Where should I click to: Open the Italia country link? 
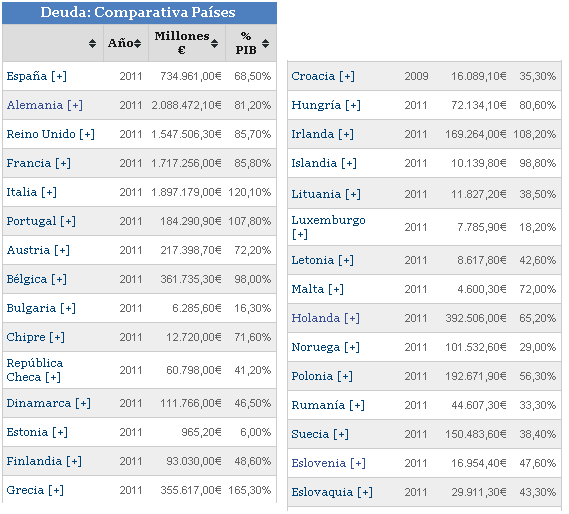(22, 192)
